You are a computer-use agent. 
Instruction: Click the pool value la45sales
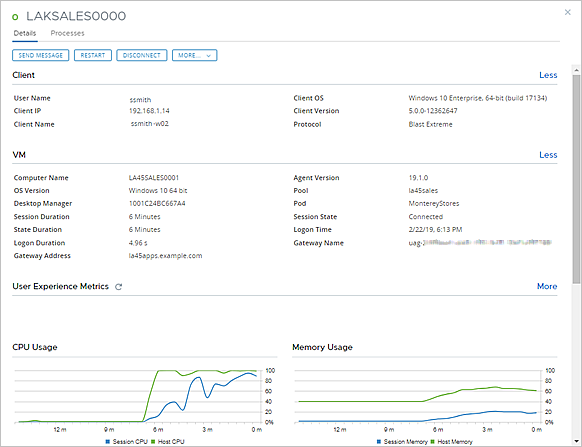423,190
